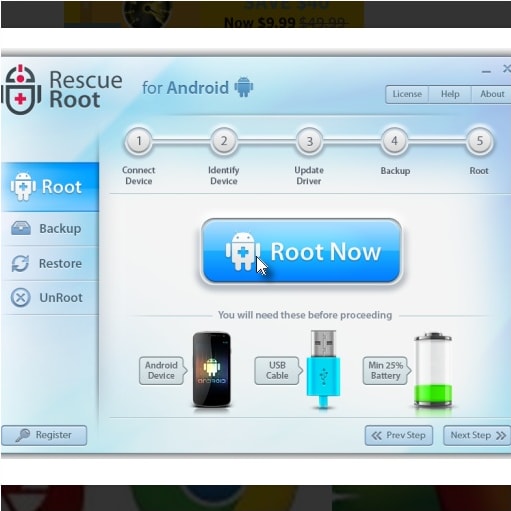Click the UnRoot circled X icon

pos(20,297)
